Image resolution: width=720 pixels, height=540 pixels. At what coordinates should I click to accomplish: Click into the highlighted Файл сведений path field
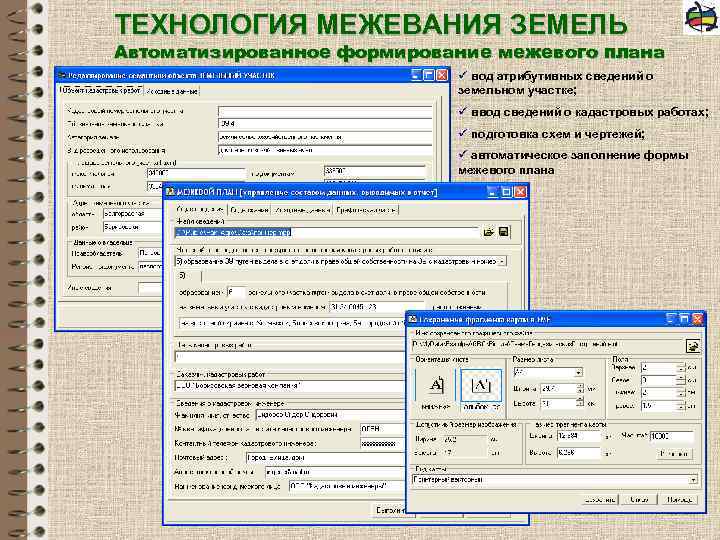tap(326, 232)
